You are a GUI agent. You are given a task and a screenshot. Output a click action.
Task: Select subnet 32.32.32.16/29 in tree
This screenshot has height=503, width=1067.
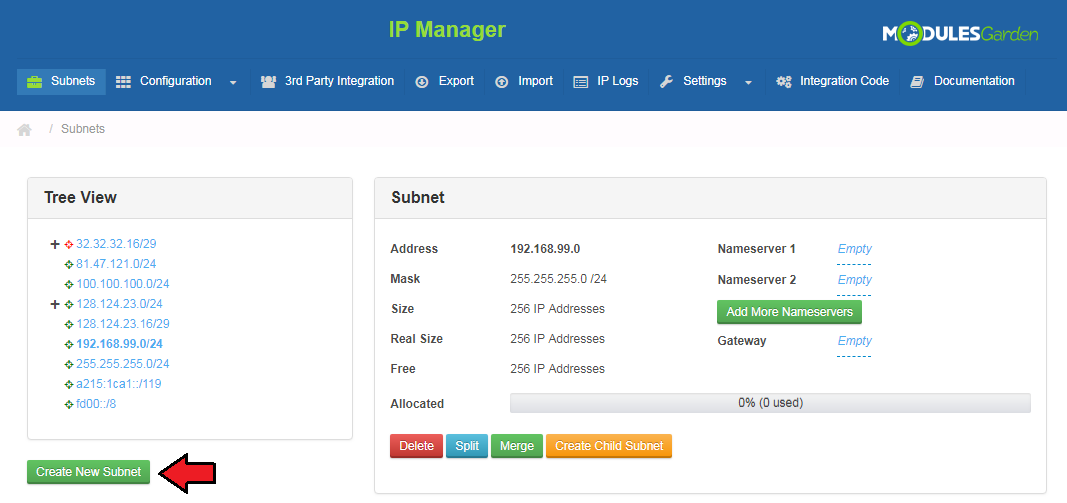tap(116, 244)
